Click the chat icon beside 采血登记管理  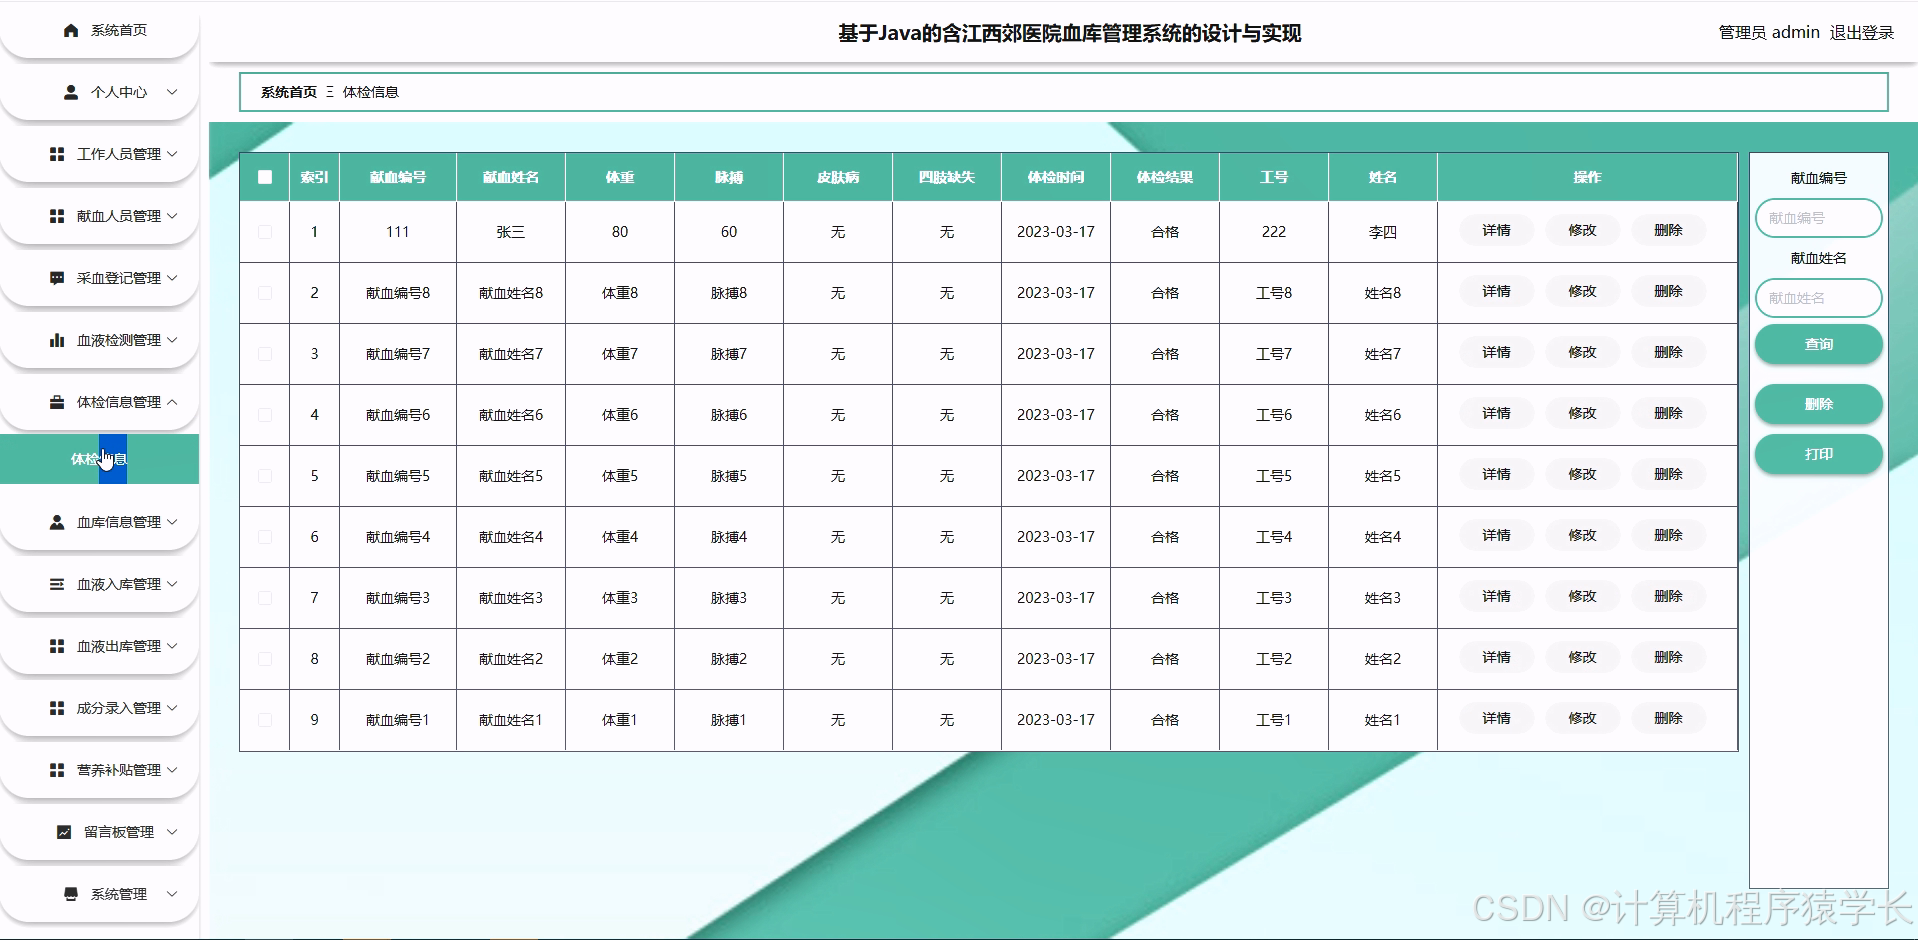(x=57, y=278)
